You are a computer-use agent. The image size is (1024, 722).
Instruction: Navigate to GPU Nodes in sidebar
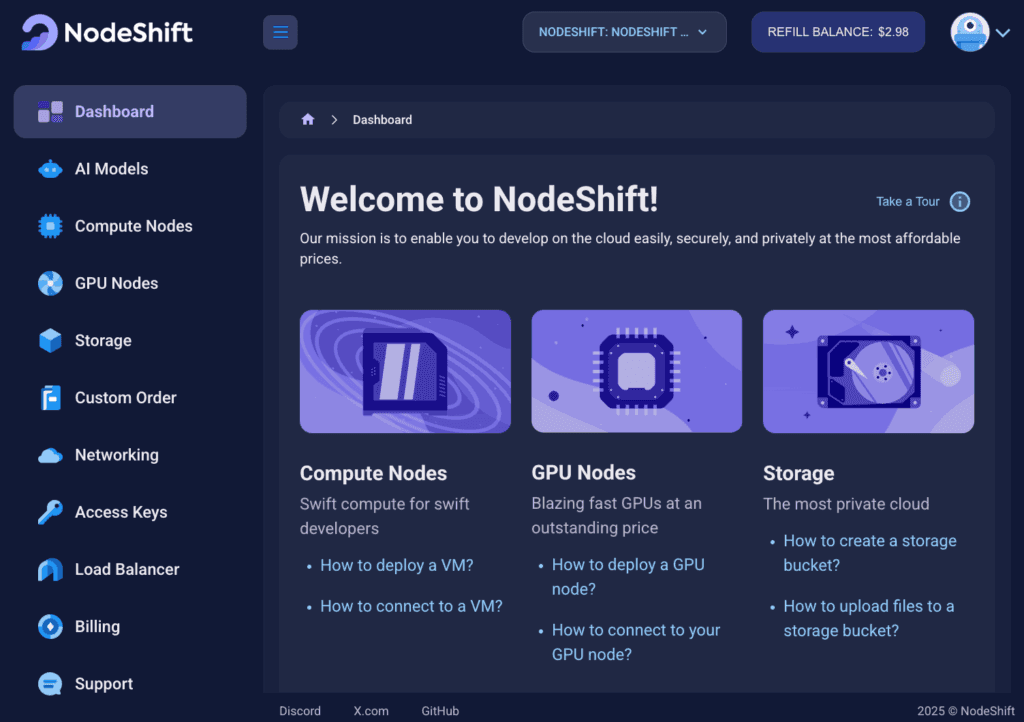tap(130, 283)
